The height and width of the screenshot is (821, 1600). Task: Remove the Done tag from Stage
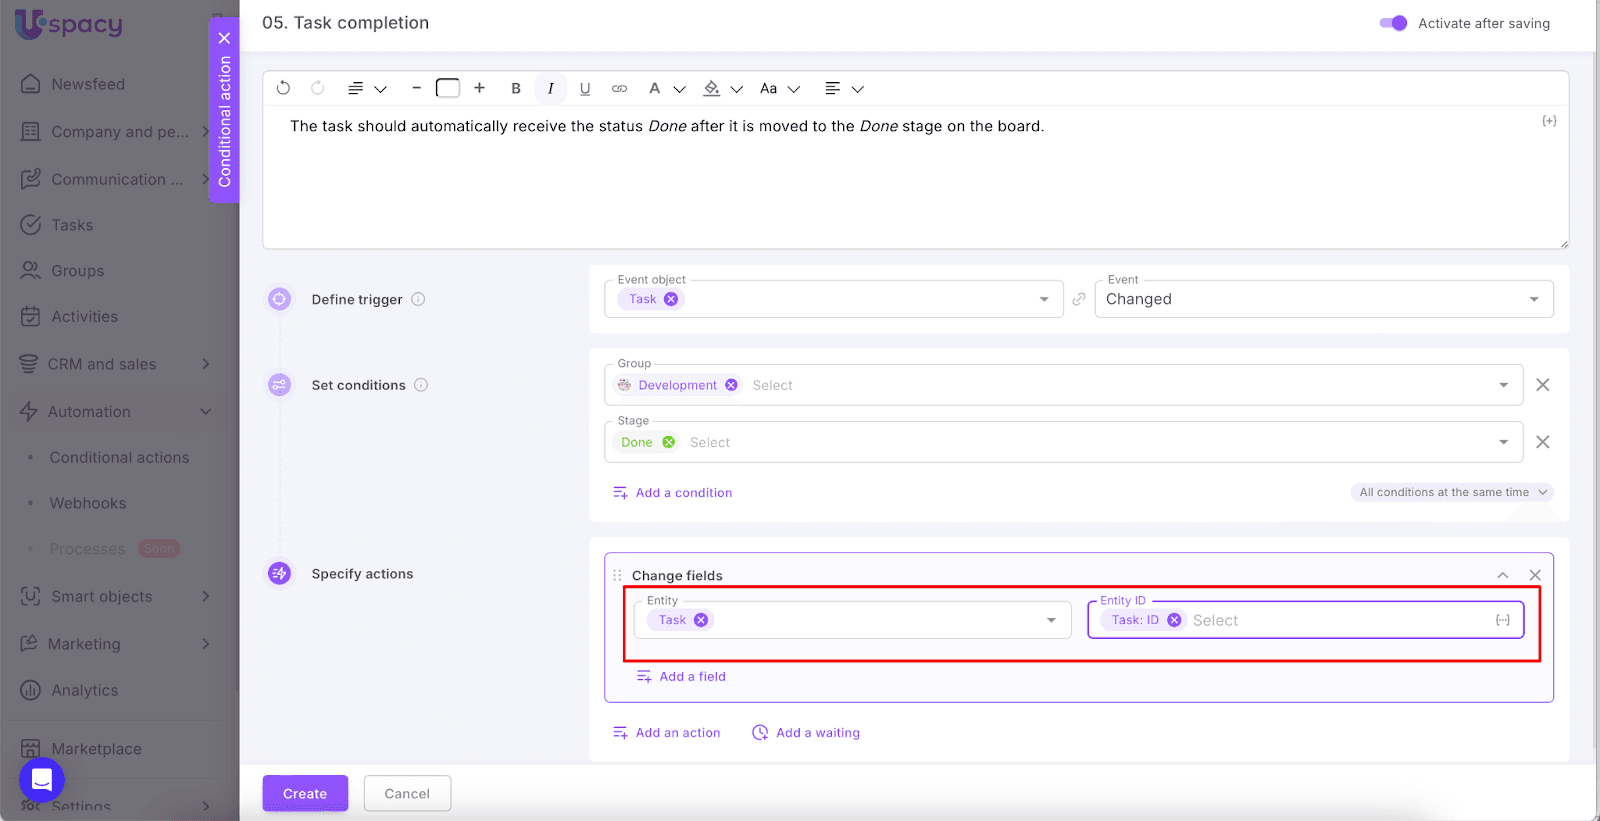point(669,442)
